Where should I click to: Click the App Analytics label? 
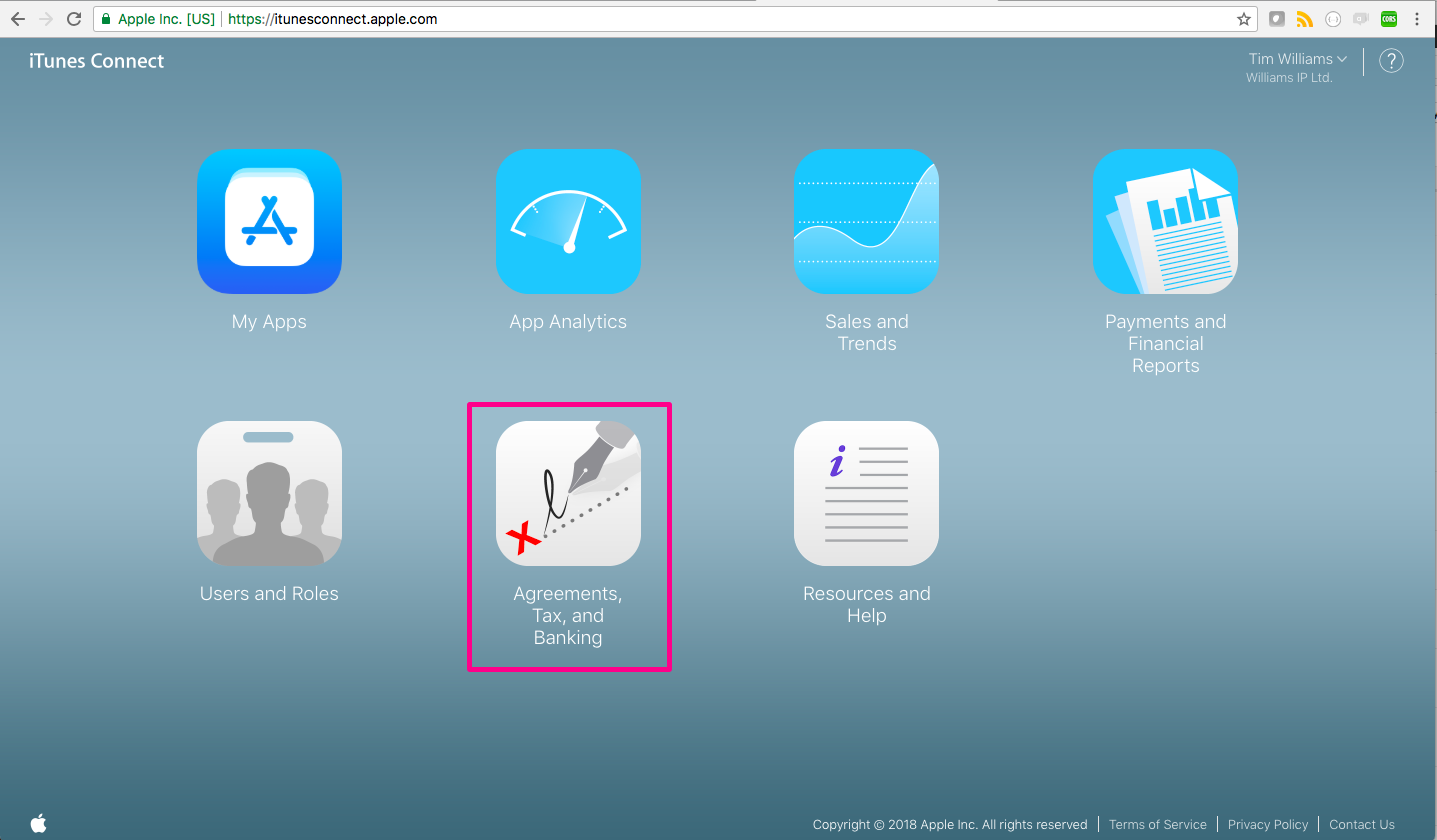(x=568, y=322)
